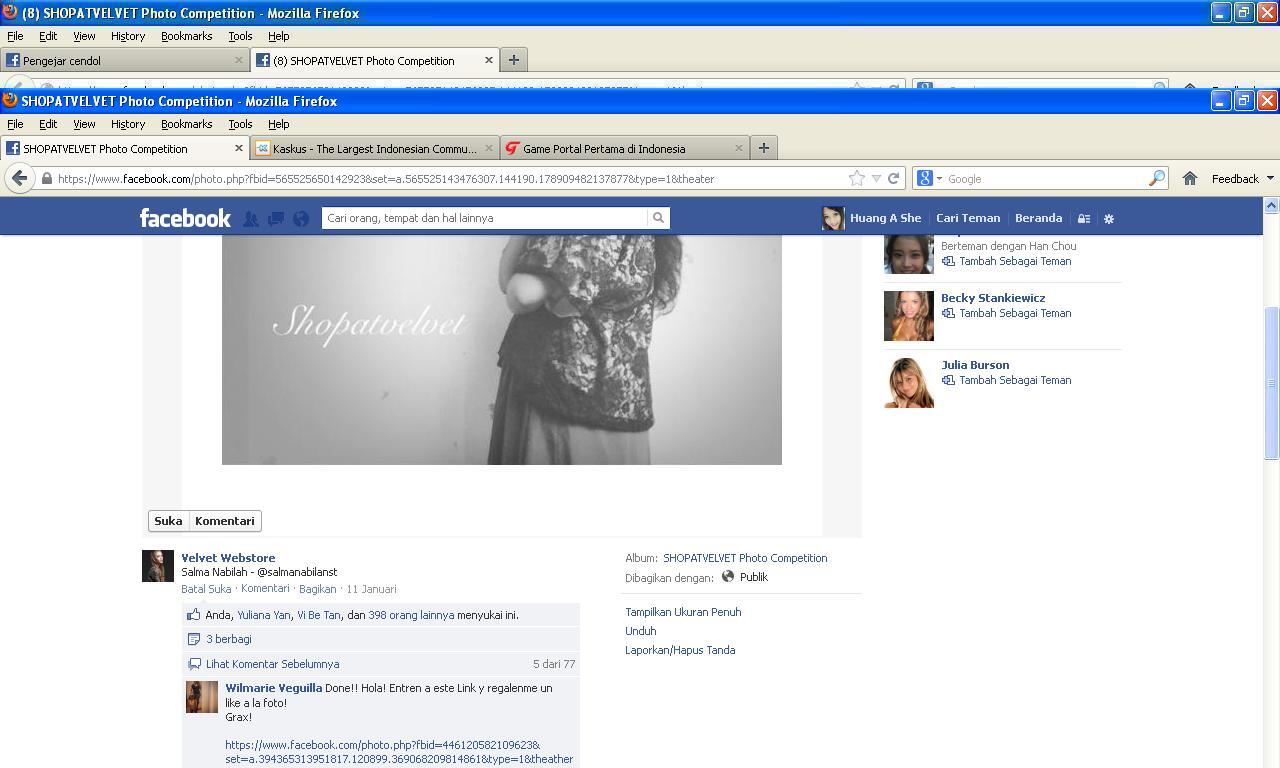Open the 398 orang lainnya link
Image resolution: width=1280 pixels, height=768 pixels.
point(411,615)
